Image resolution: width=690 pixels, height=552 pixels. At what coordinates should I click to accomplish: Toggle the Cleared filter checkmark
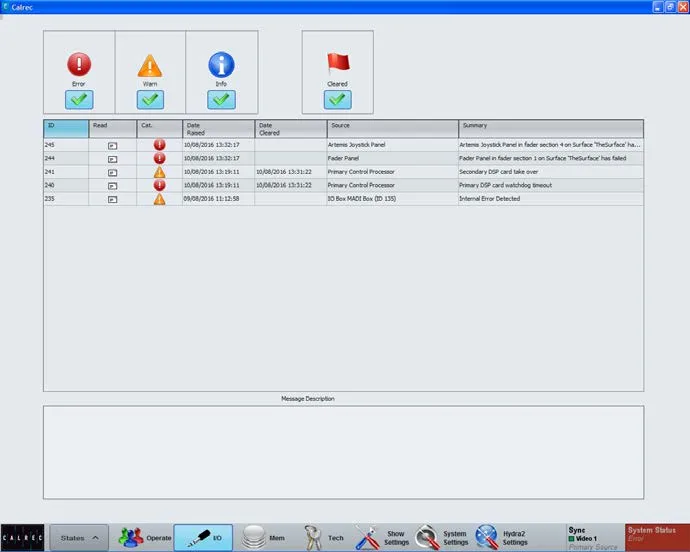pyautogui.click(x=338, y=99)
